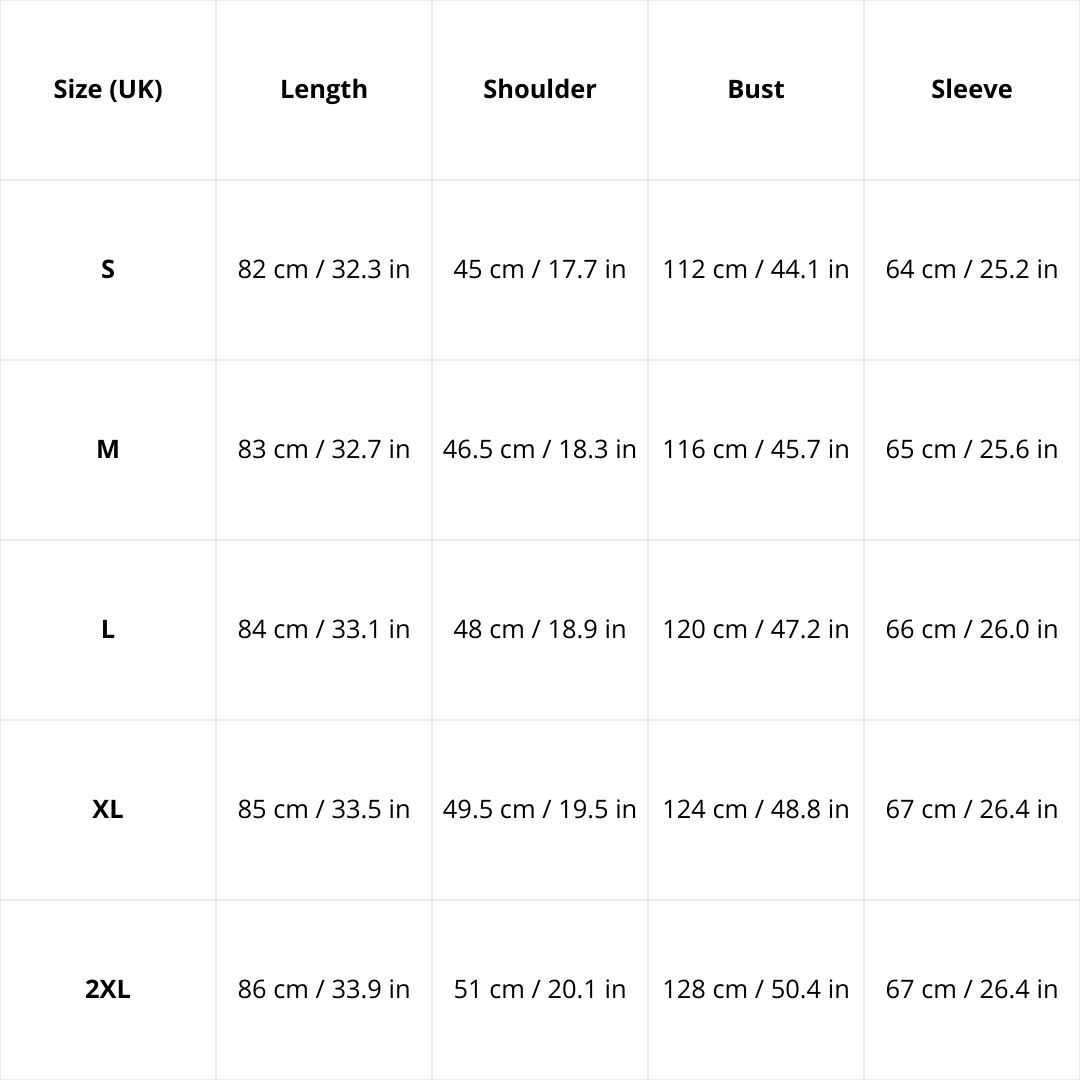Image resolution: width=1080 pixels, height=1080 pixels.
Task: Click the 49.5 cm / 19.5 in shoulder cell
Action: (540, 809)
